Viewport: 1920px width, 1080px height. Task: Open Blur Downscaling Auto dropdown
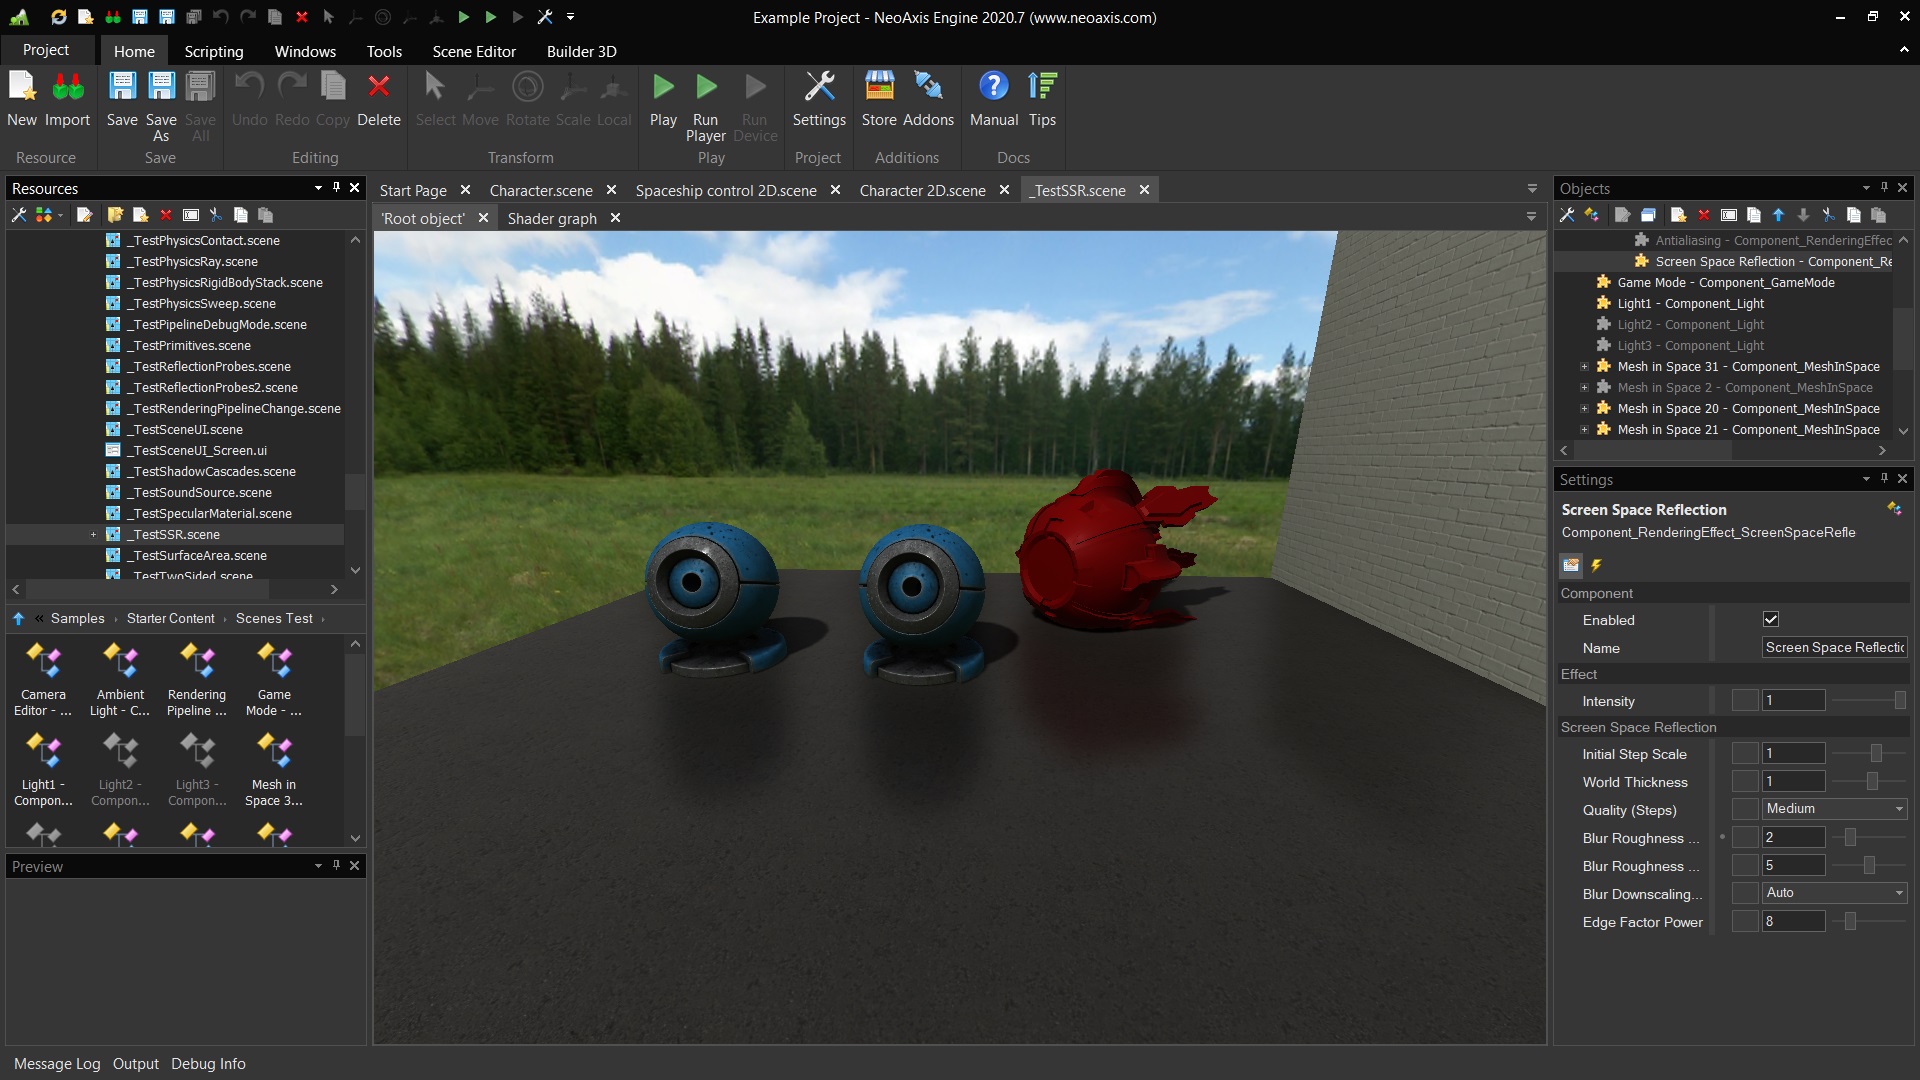[1834, 893]
